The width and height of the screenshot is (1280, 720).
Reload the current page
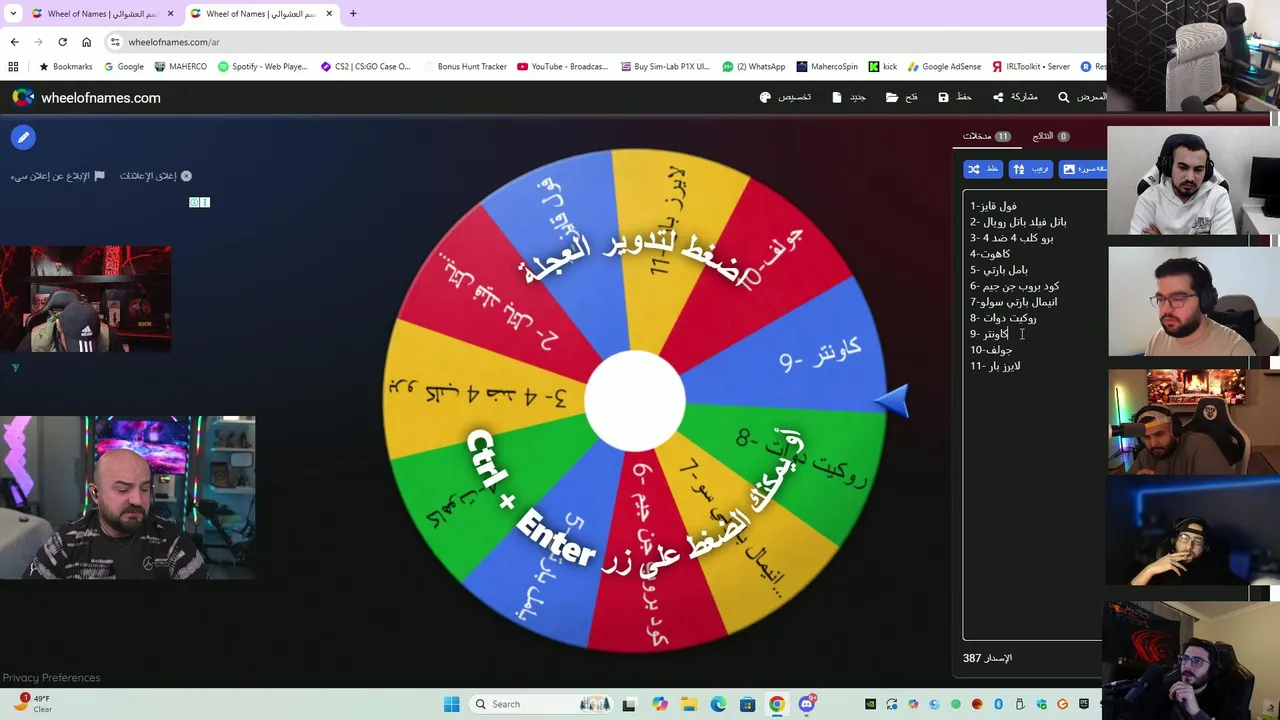click(x=62, y=42)
